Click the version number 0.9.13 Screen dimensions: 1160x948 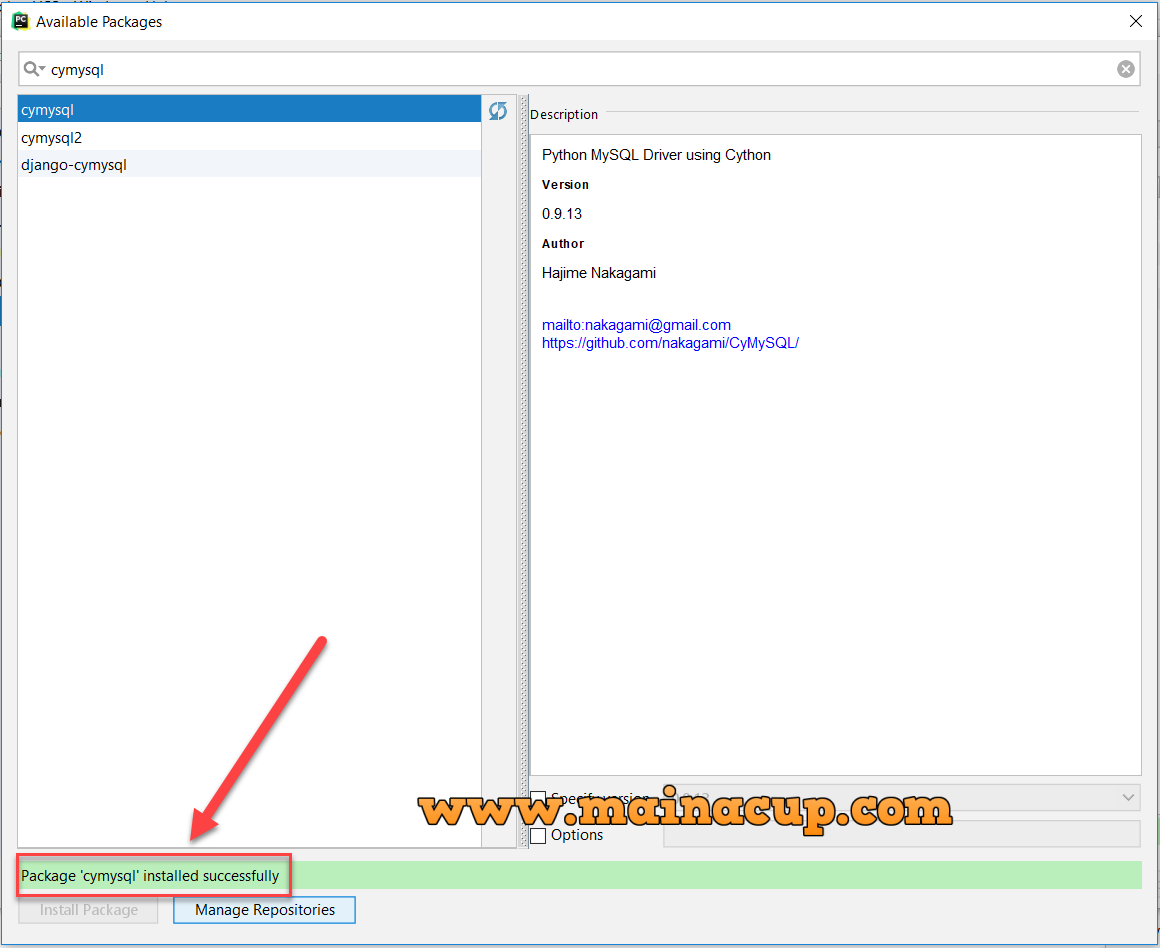pos(562,214)
